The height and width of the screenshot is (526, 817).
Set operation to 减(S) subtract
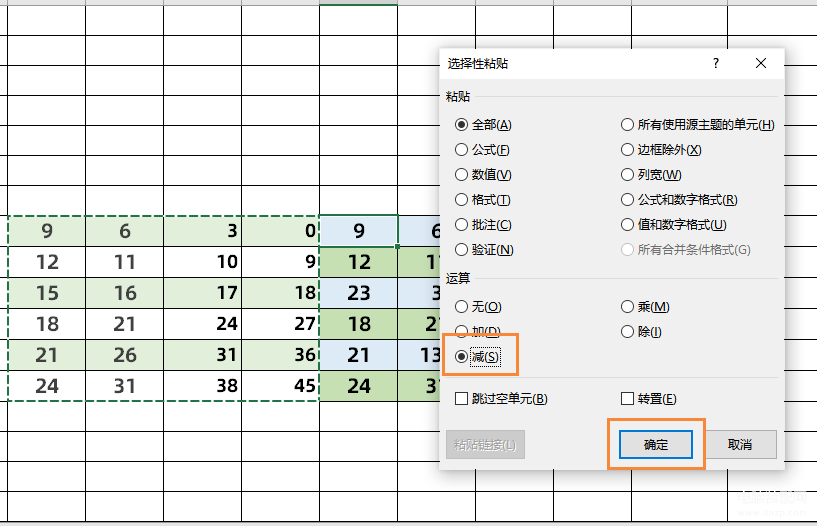pyautogui.click(x=477, y=357)
